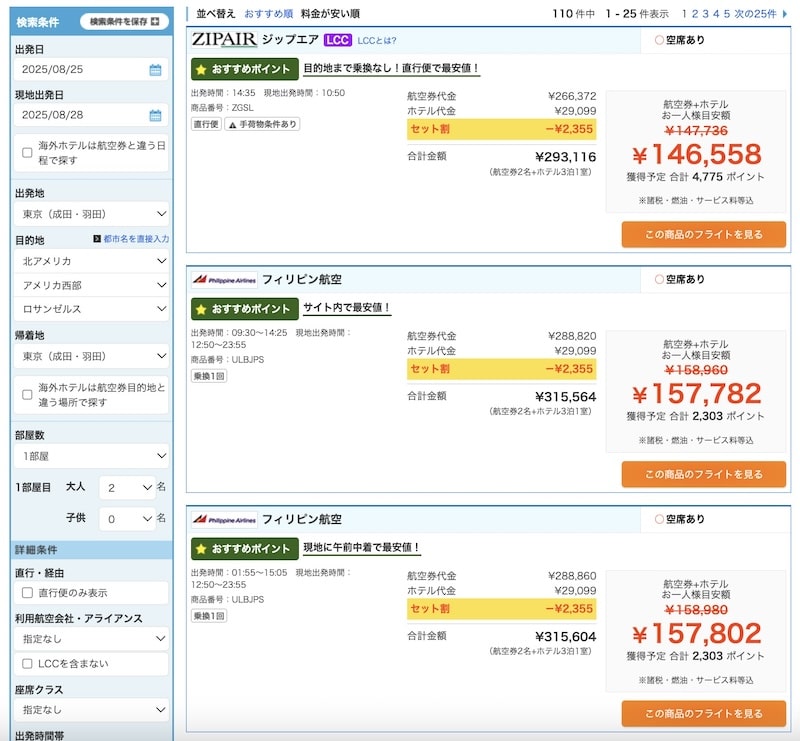The width and height of the screenshot is (800, 741).
Task: Click price ¥157,782 on second card
Action: [696, 394]
